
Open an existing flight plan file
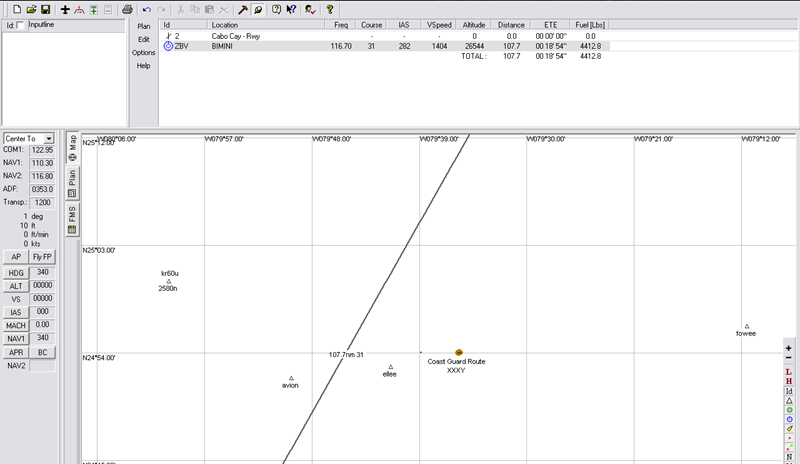(32, 9)
